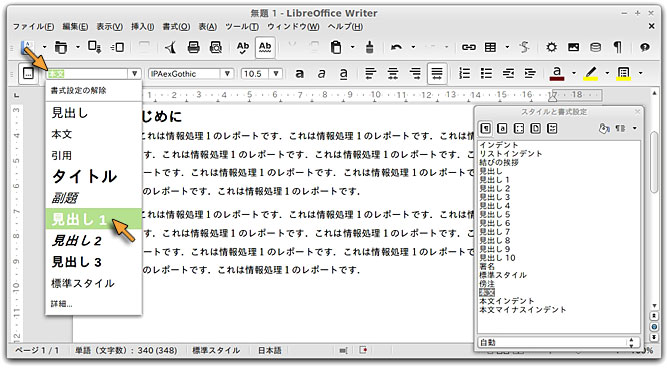Open the font color dropdown arrow

(x=574, y=74)
